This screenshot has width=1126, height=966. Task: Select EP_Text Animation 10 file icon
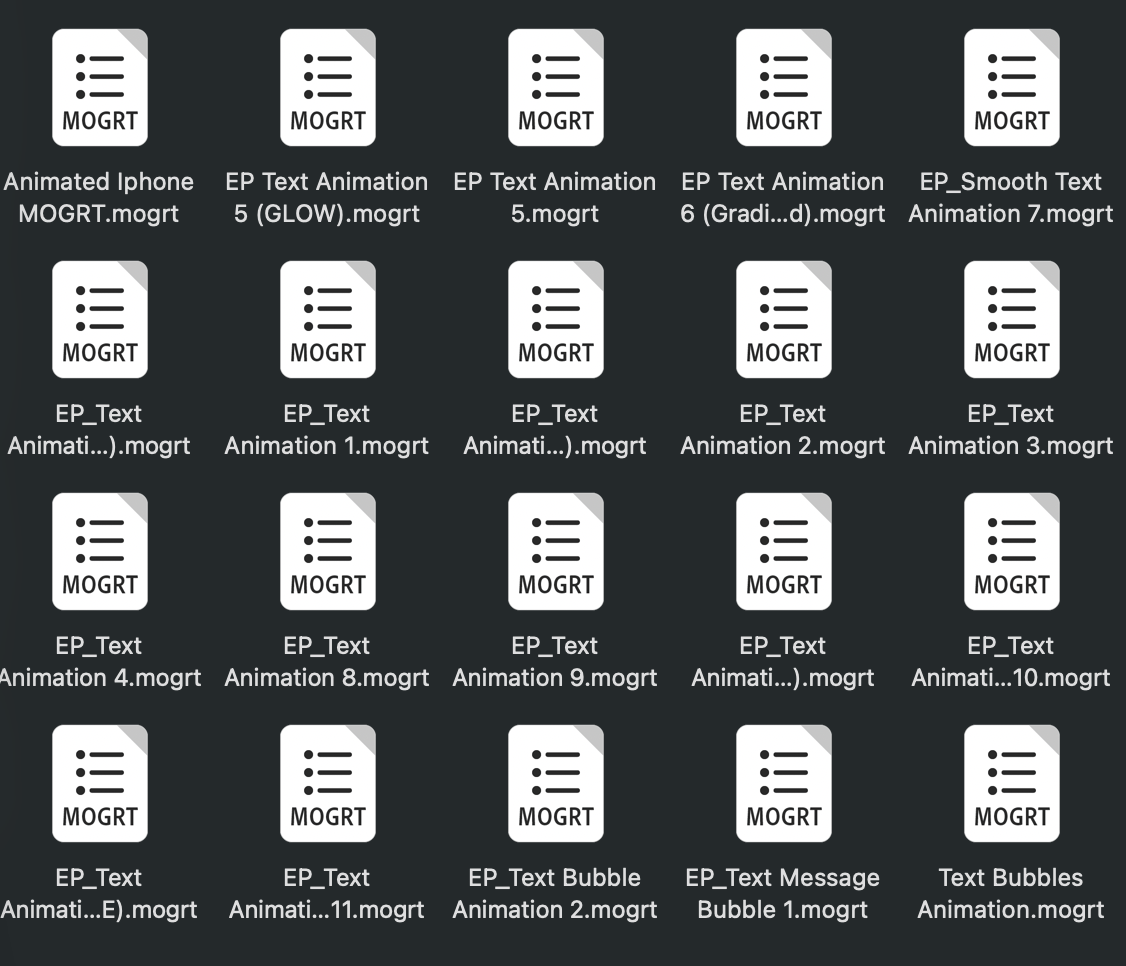pyautogui.click(x=1012, y=552)
